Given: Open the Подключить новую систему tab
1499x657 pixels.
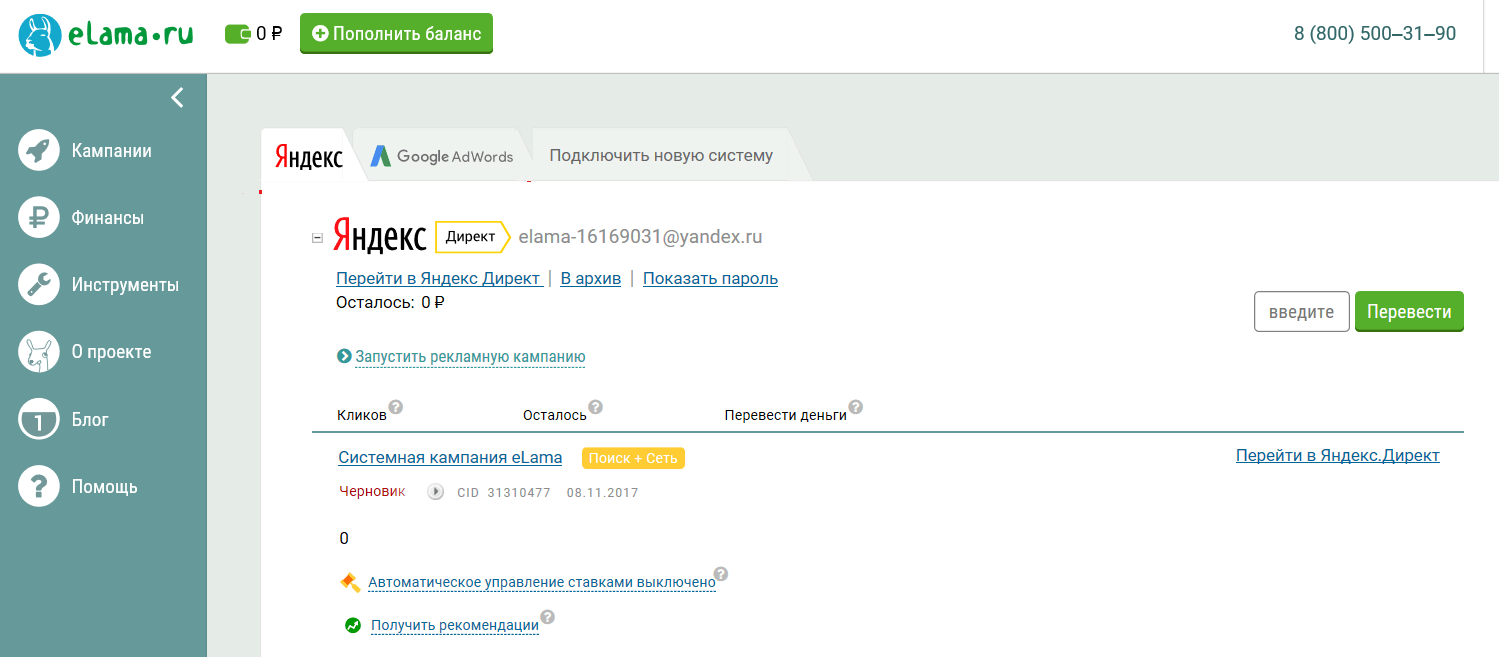Looking at the screenshot, I should [x=660, y=155].
